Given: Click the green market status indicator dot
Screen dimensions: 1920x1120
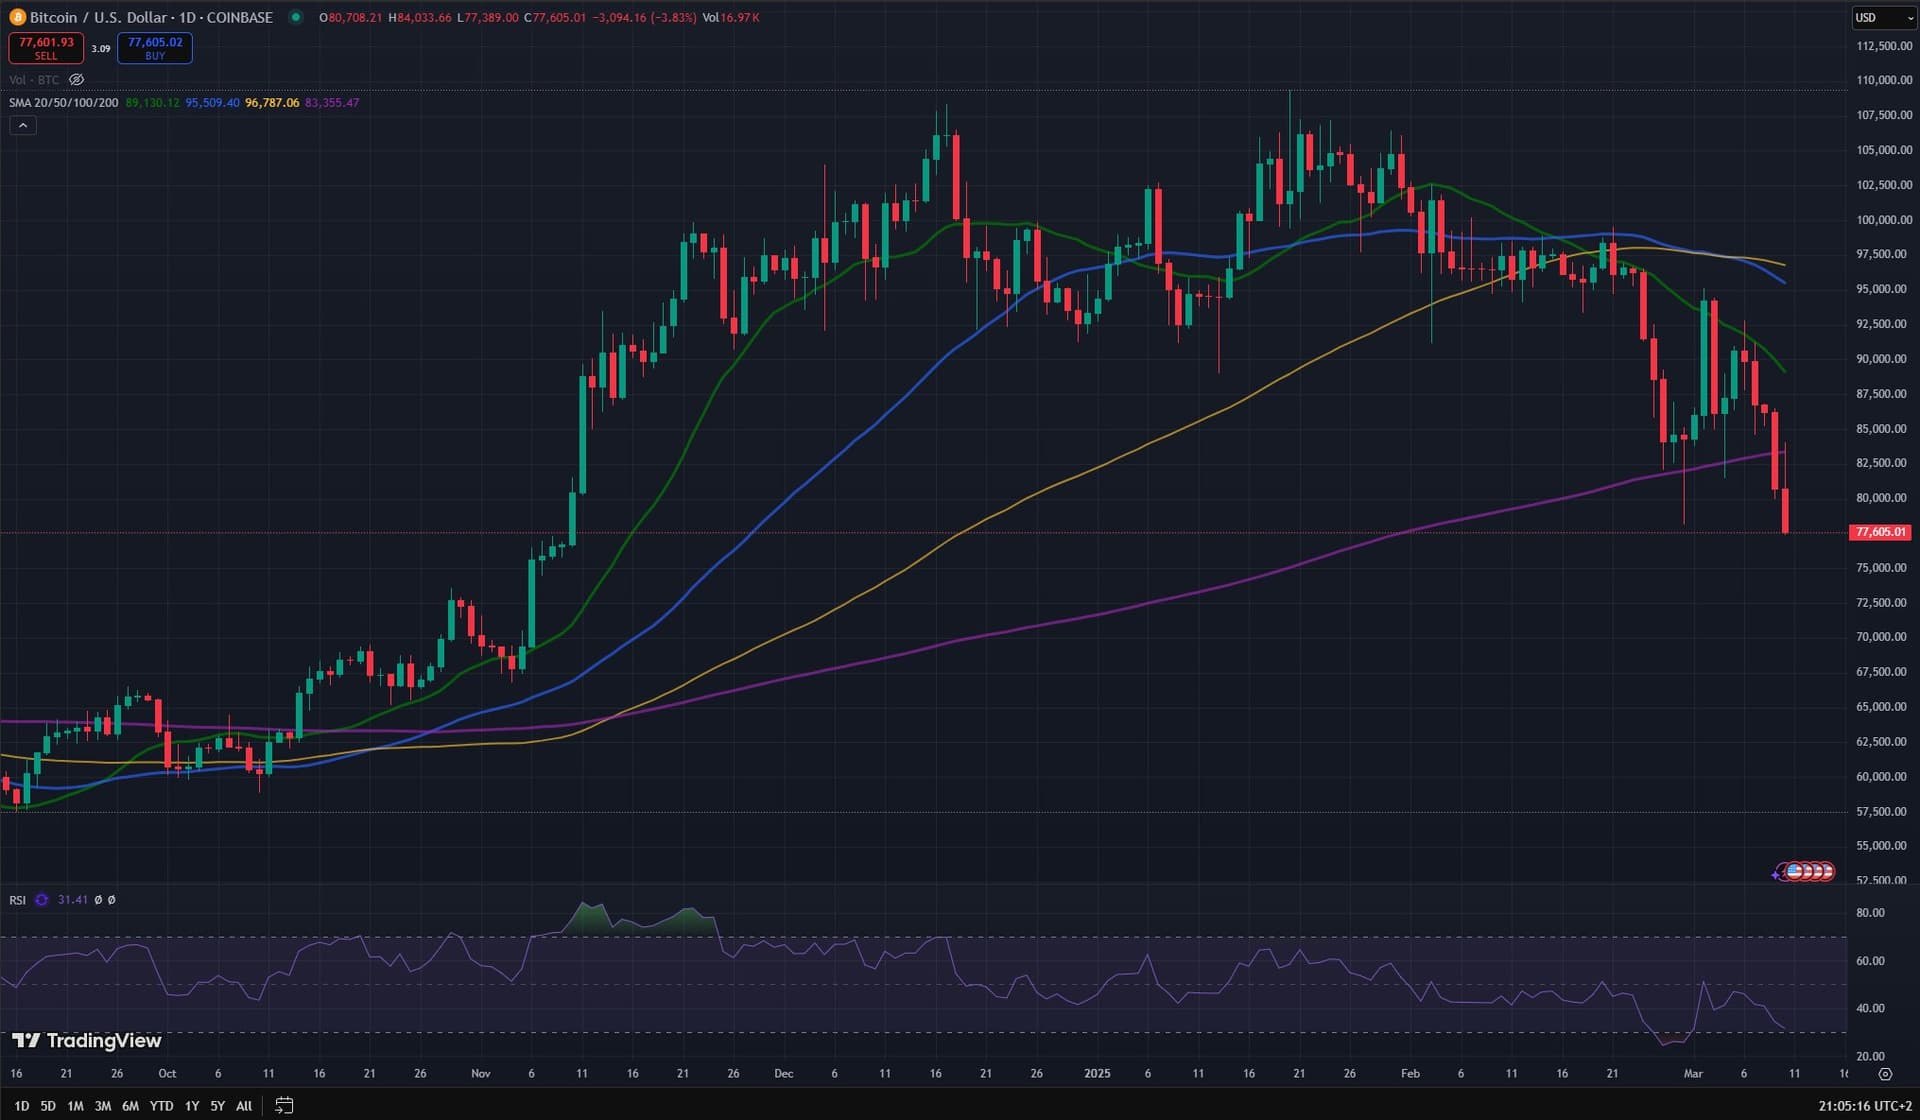Looking at the screenshot, I should (x=295, y=17).
